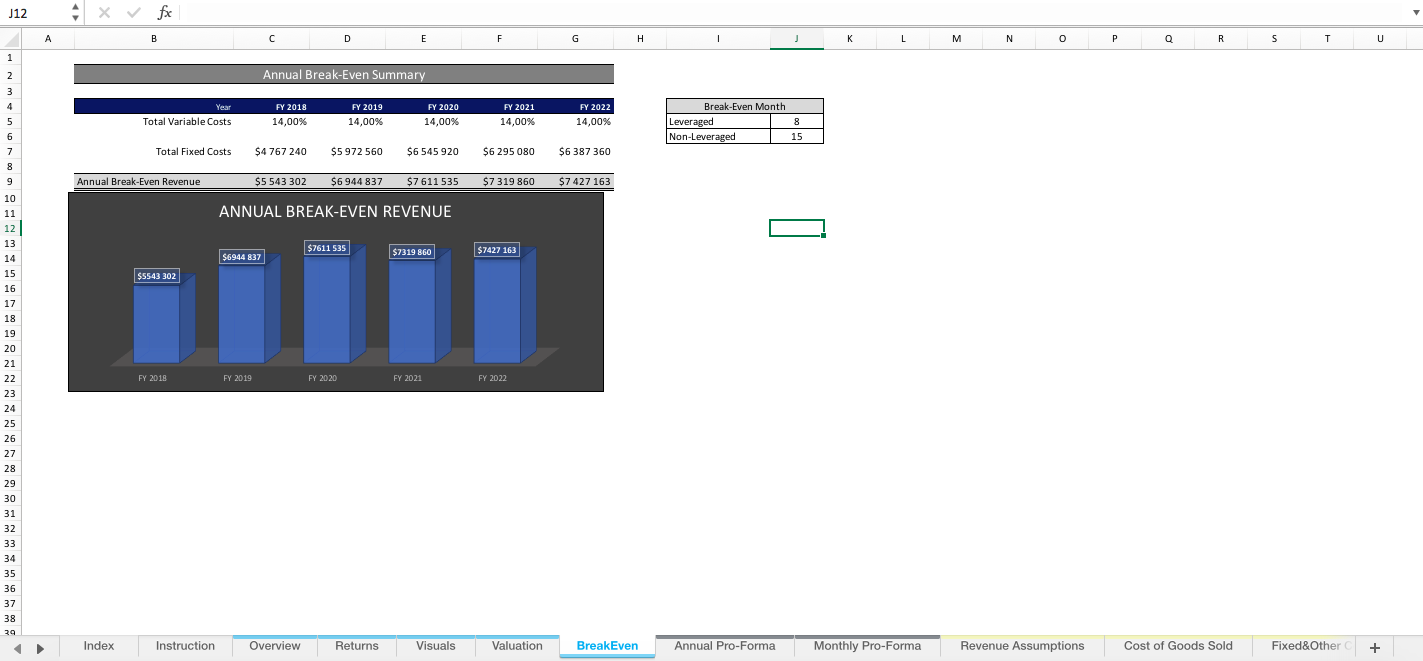Open the Annual Pro-Forma sheet
This screenshot has width=1423, height=661.
pyautogui.click(x=724, y=646)
